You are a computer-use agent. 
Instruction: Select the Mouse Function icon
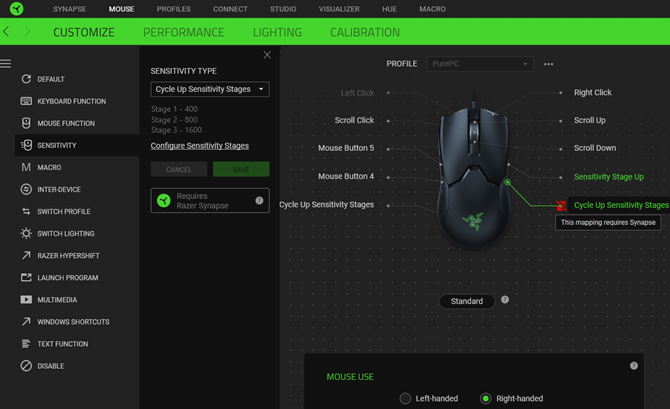[26, 123]
